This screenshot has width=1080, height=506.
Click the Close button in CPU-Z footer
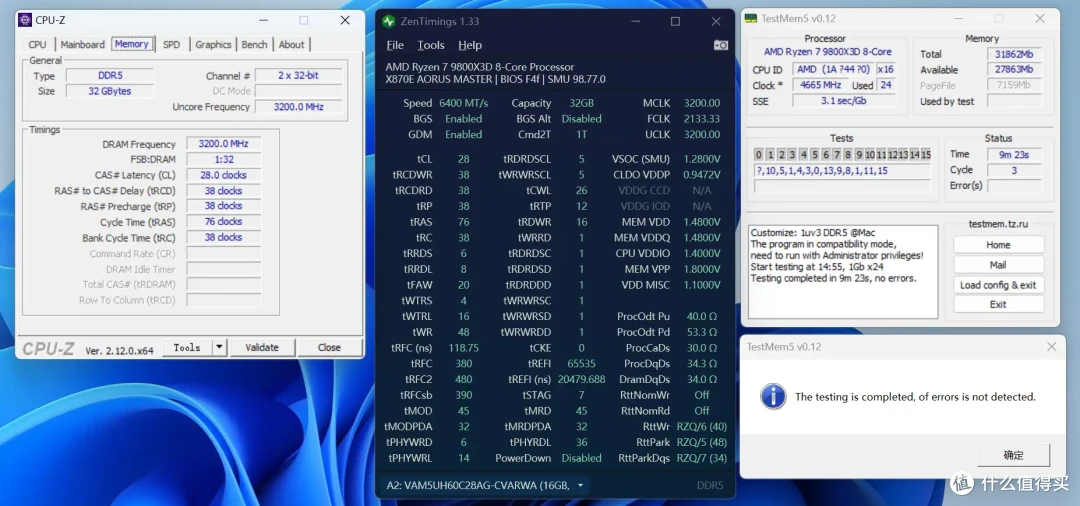coord(329,348)
